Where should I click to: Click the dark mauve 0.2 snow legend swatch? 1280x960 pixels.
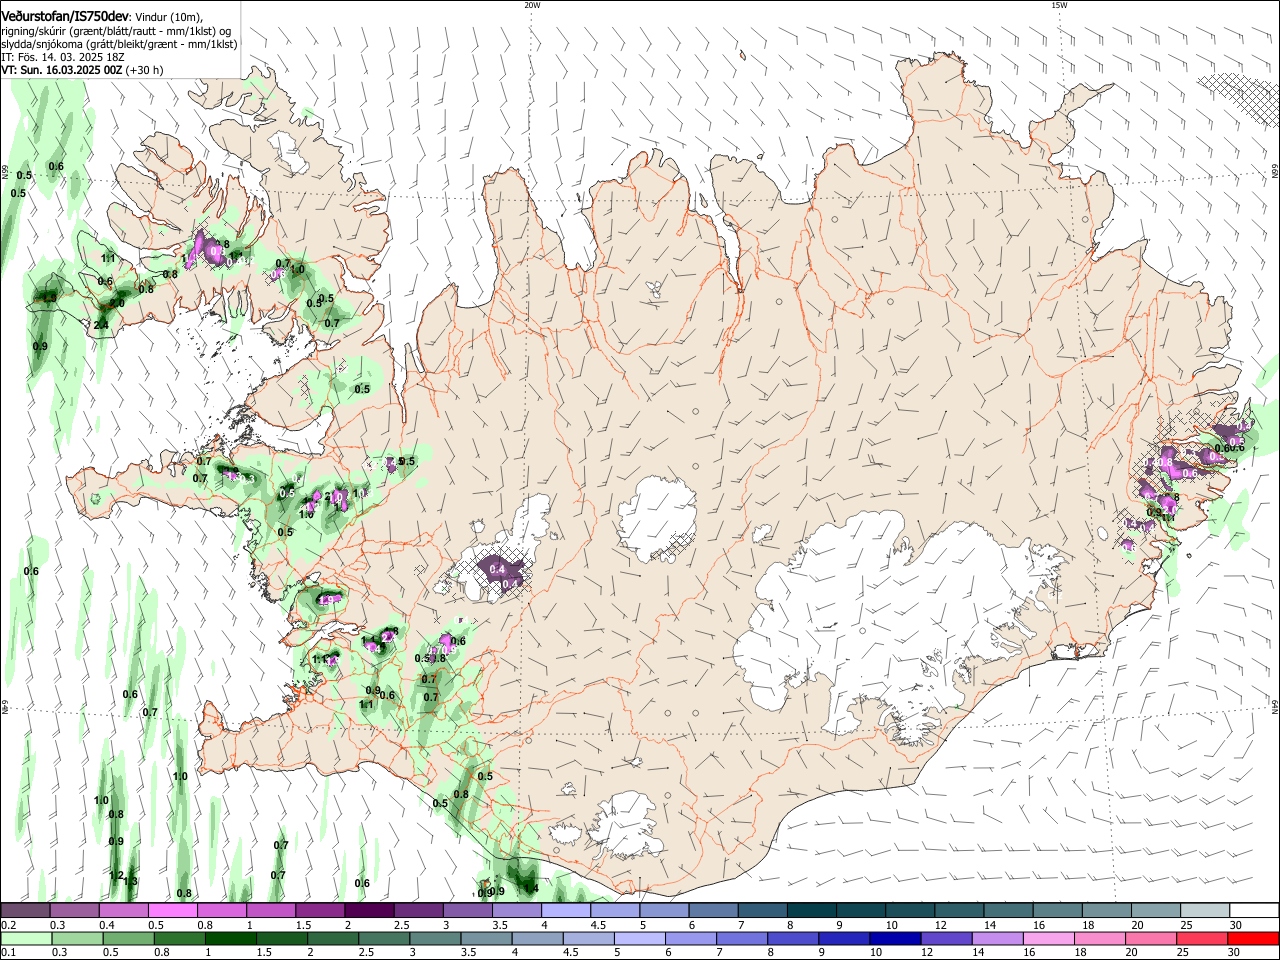[25, 910]
